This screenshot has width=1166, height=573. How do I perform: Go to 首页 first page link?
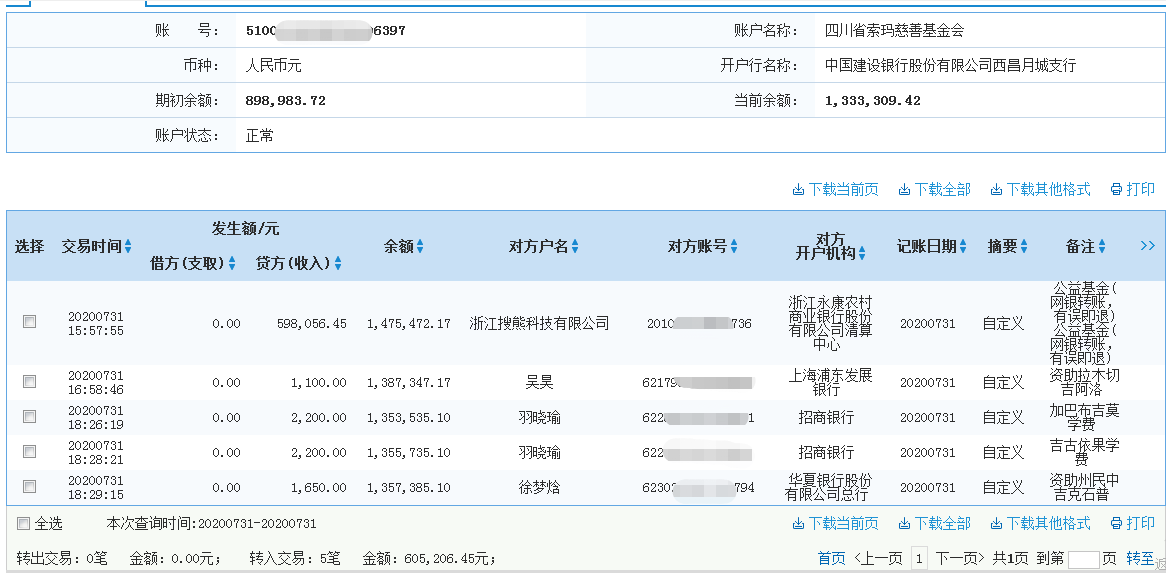pyautogui.click(x=831, y=559)
